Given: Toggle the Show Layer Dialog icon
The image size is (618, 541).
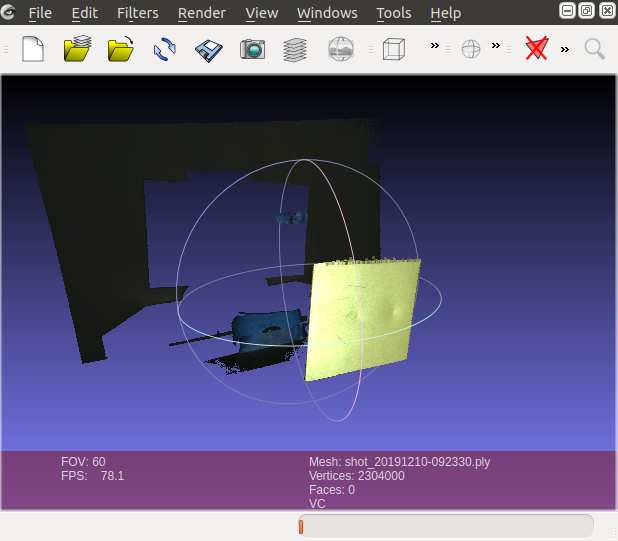Looking at the screenshot, I should click(295, 50).
